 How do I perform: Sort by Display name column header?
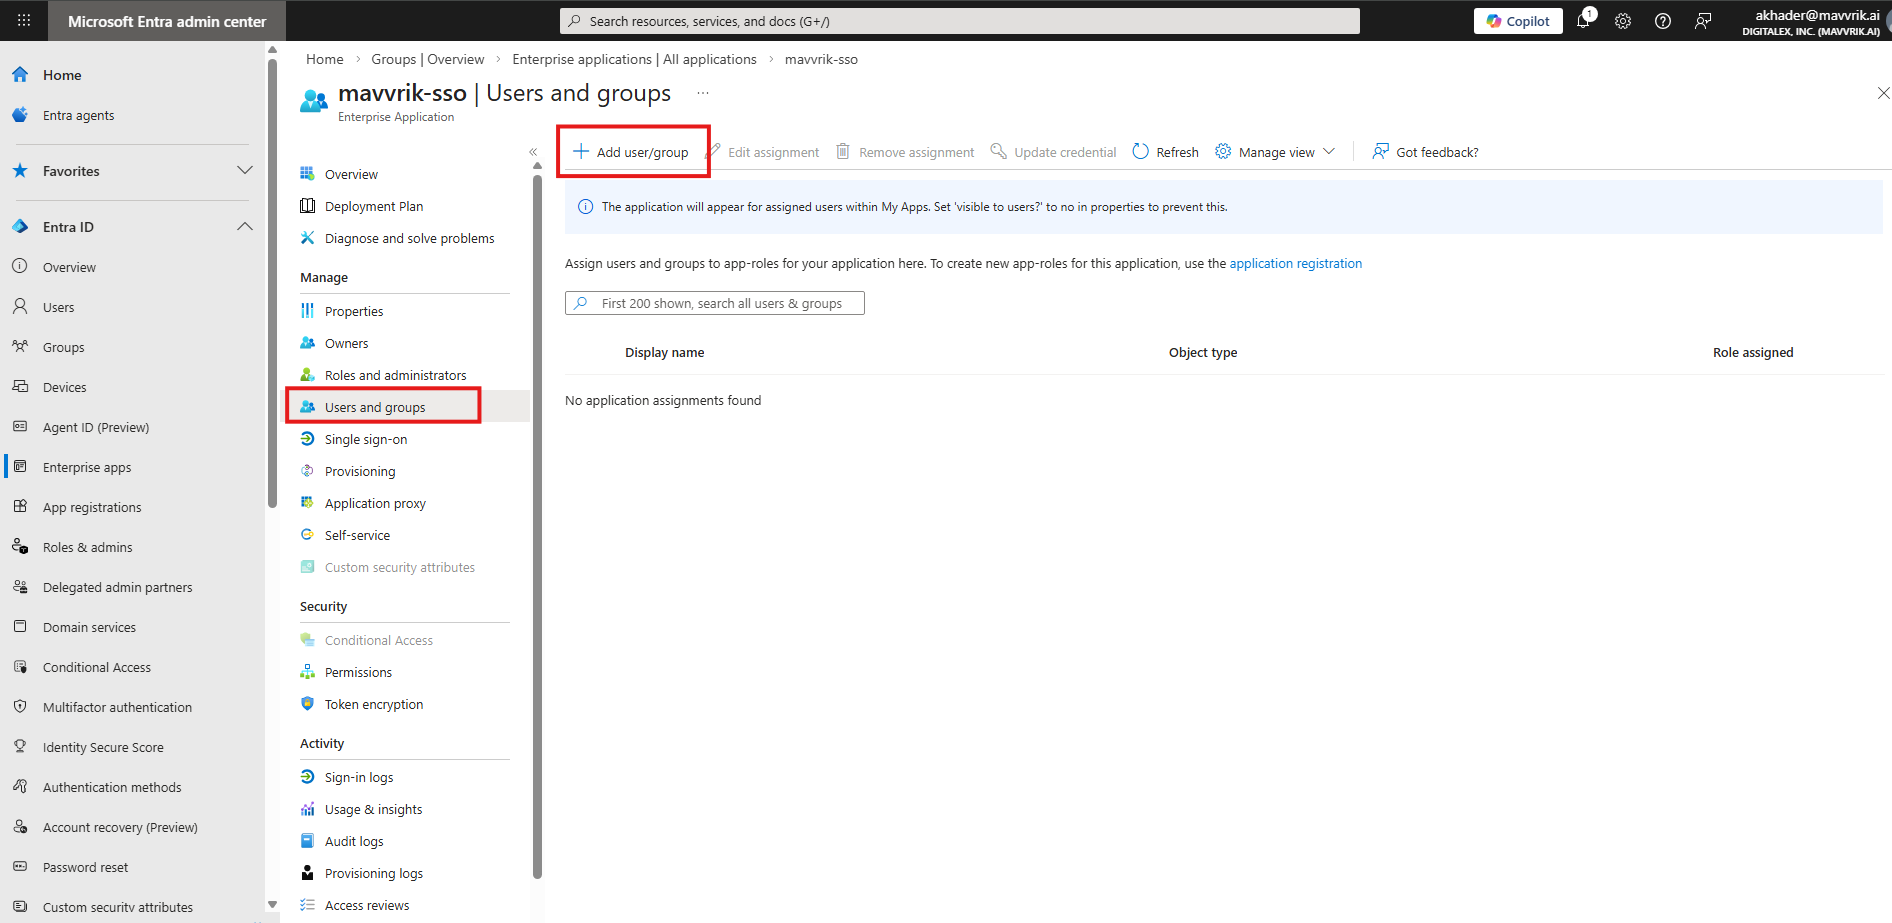pos(664,352)
